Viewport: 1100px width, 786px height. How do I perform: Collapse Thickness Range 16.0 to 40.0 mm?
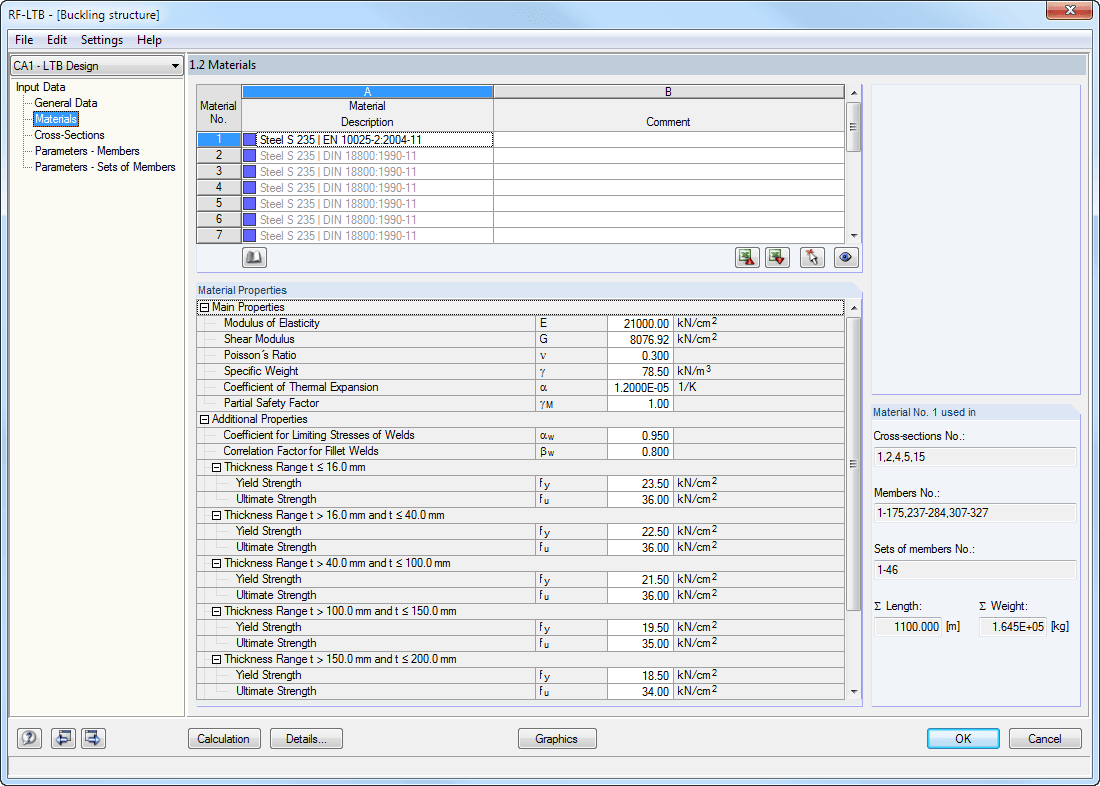(217, 516)
